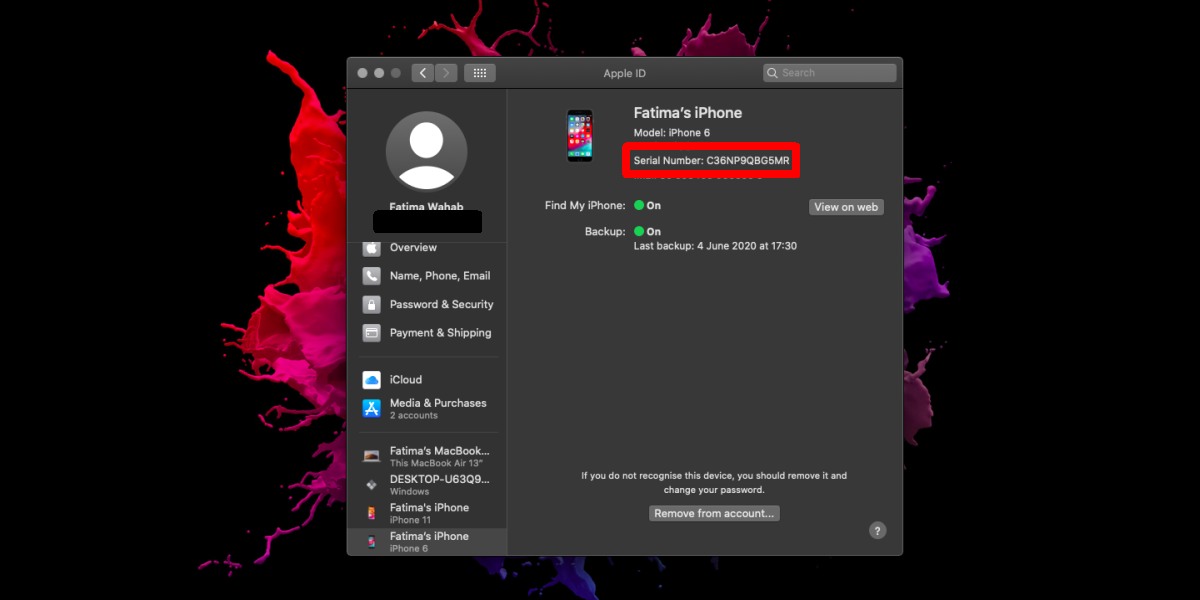Viewport: 1200px width, 600px height.
Task: Click Remove from account button
Action: [x=714, y=513]
